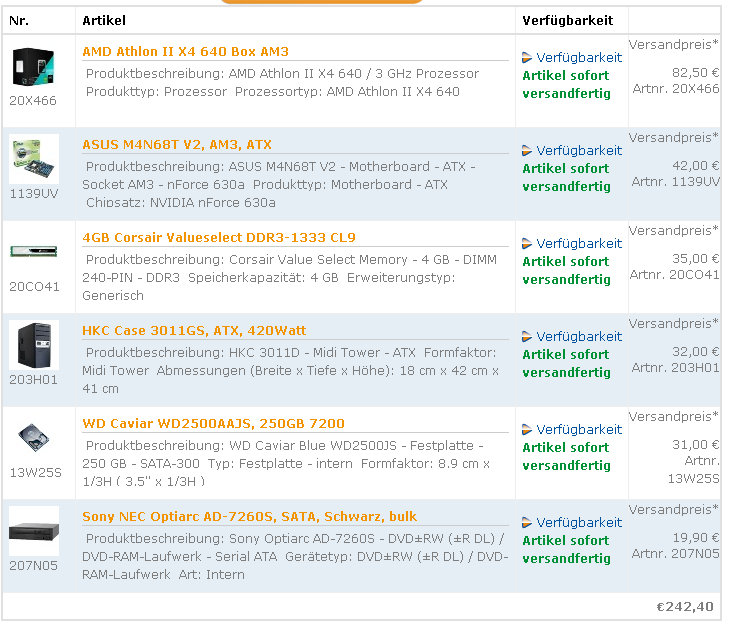Click Artnr. 20X466 text in price column

click(x=676, y=89)
